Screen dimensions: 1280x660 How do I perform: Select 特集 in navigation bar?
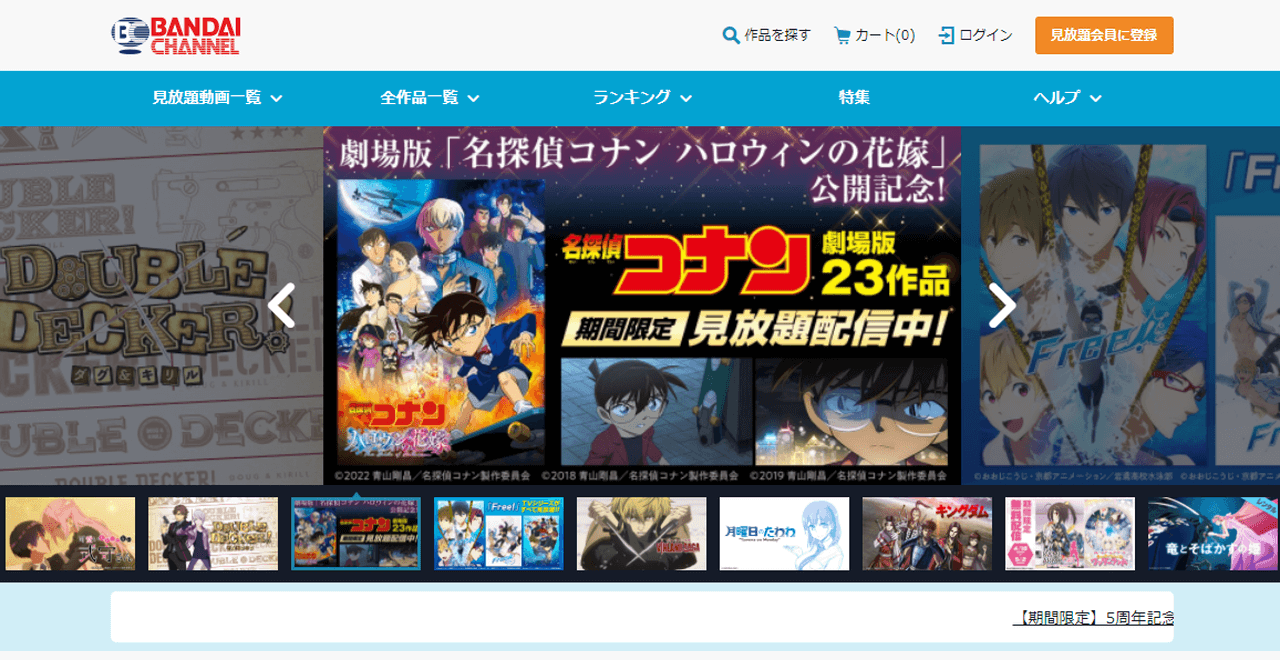(854, 98)
